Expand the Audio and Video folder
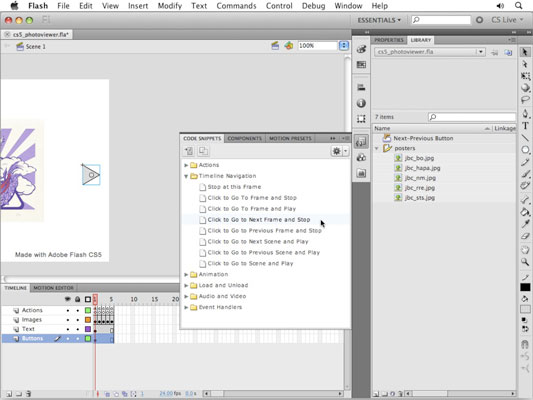 186,296
